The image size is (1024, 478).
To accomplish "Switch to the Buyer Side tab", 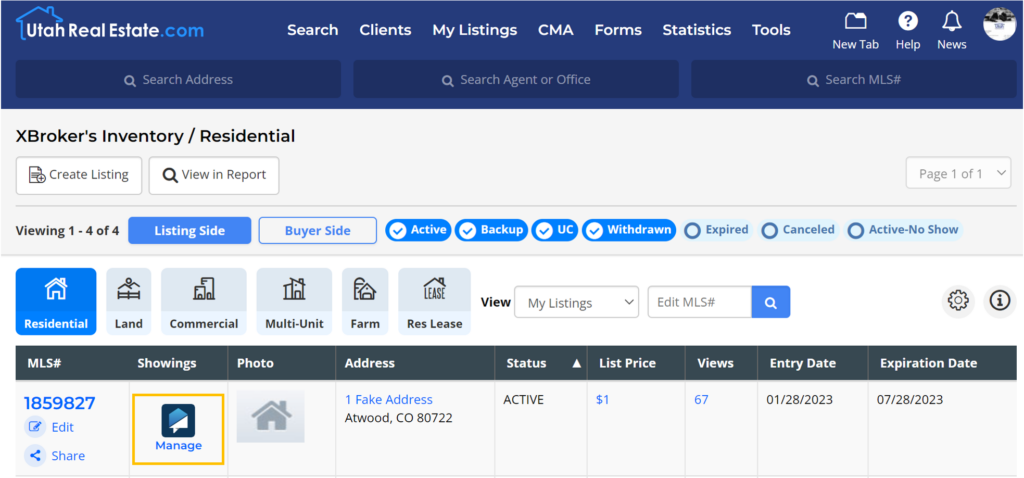I will click(317, 231).
